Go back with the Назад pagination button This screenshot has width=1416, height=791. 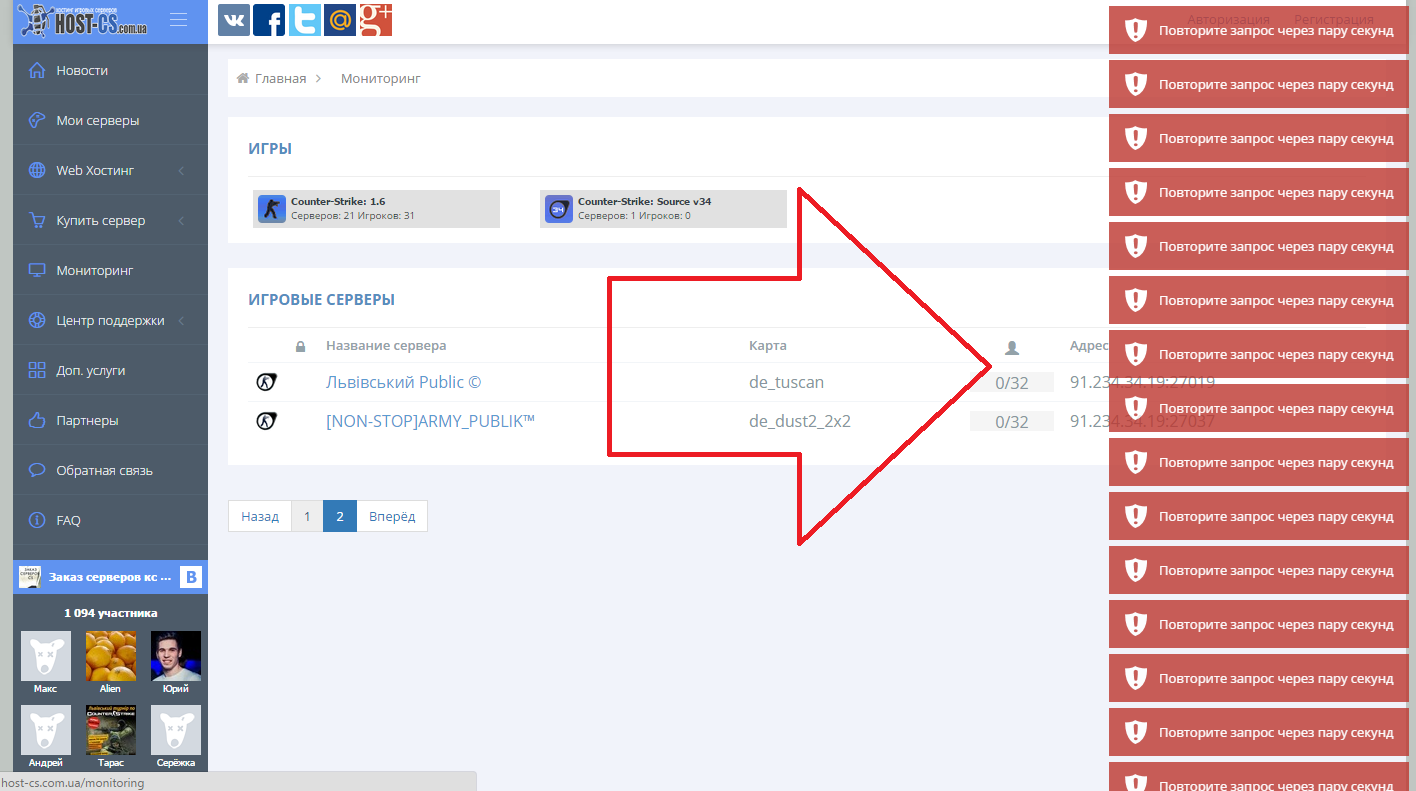click(260, 516)
